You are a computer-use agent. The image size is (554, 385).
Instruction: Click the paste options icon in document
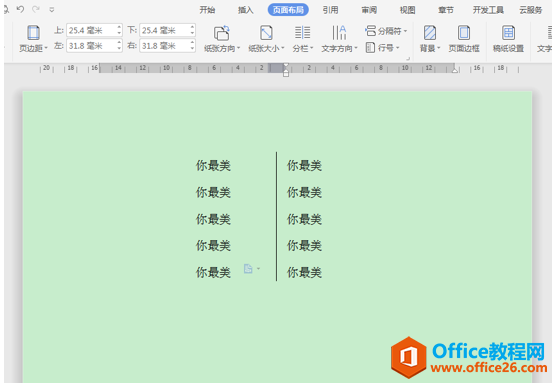248,269
